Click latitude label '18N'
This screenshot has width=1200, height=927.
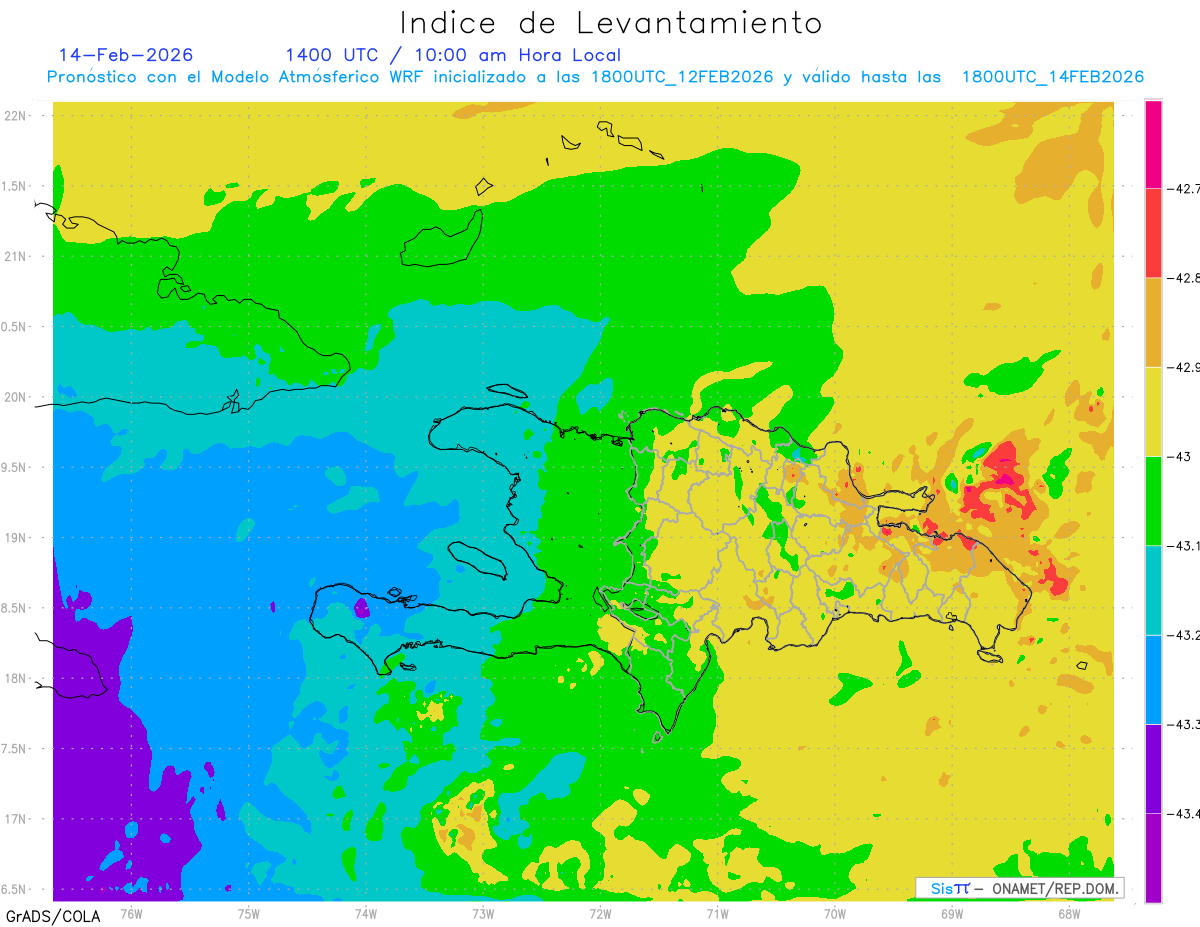(15, 678)
